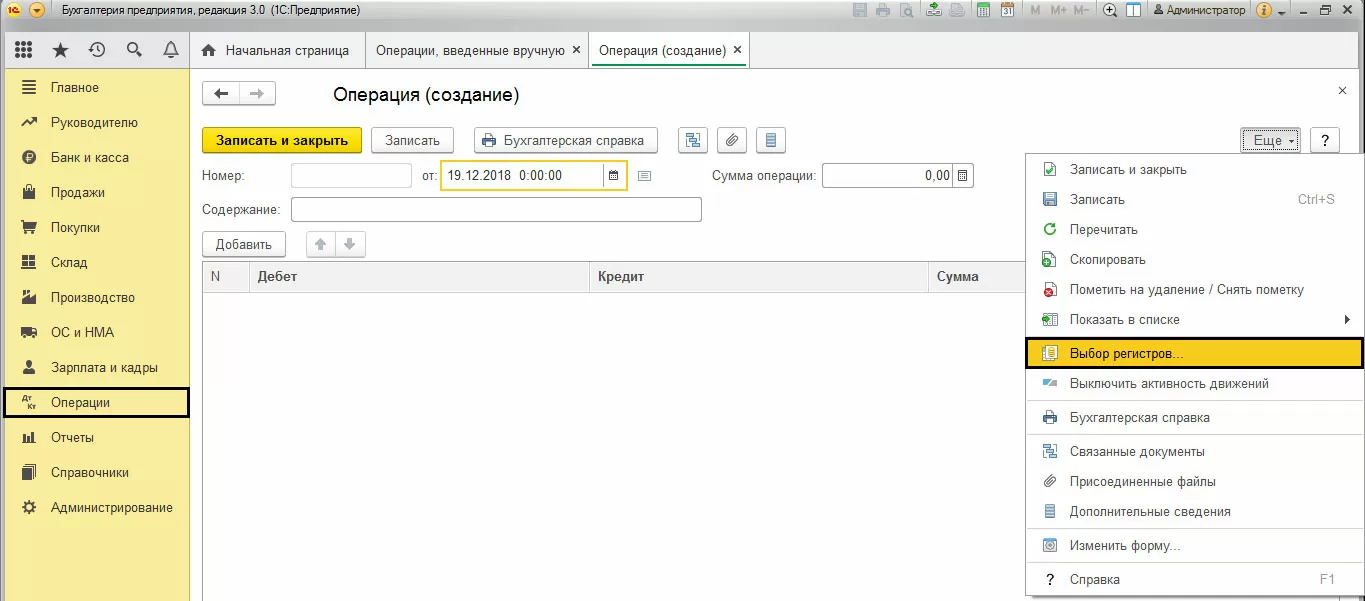The width and height of the screenshot is (1365, 601).
Task: Open Отчеты section in sidebar
Action: coord(95,438)
